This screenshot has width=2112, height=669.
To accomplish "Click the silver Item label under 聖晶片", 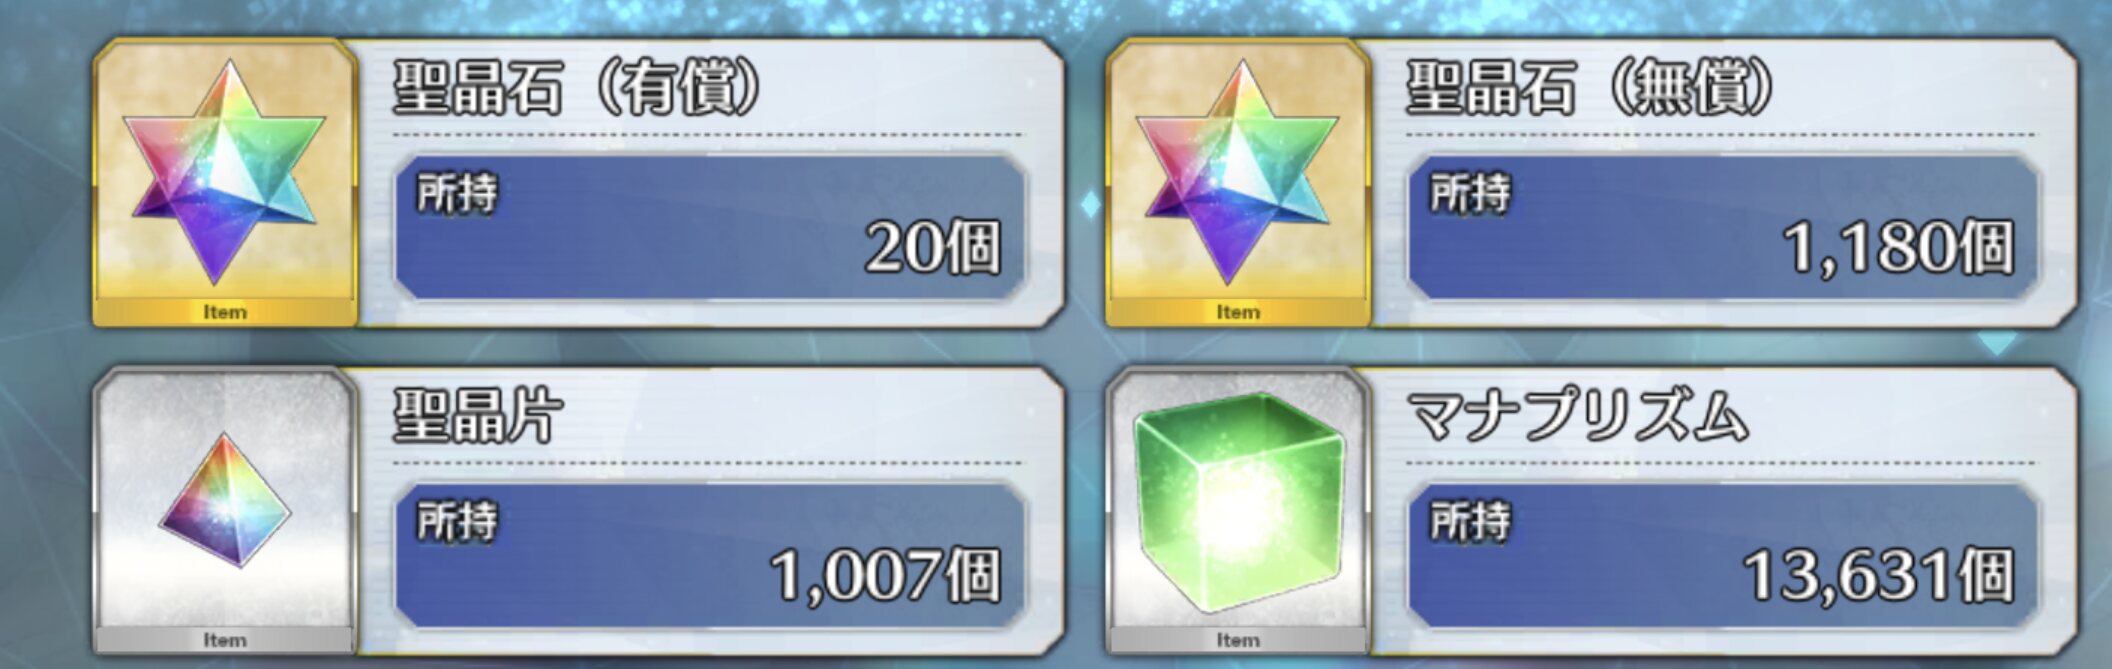I will pos(225,640).
